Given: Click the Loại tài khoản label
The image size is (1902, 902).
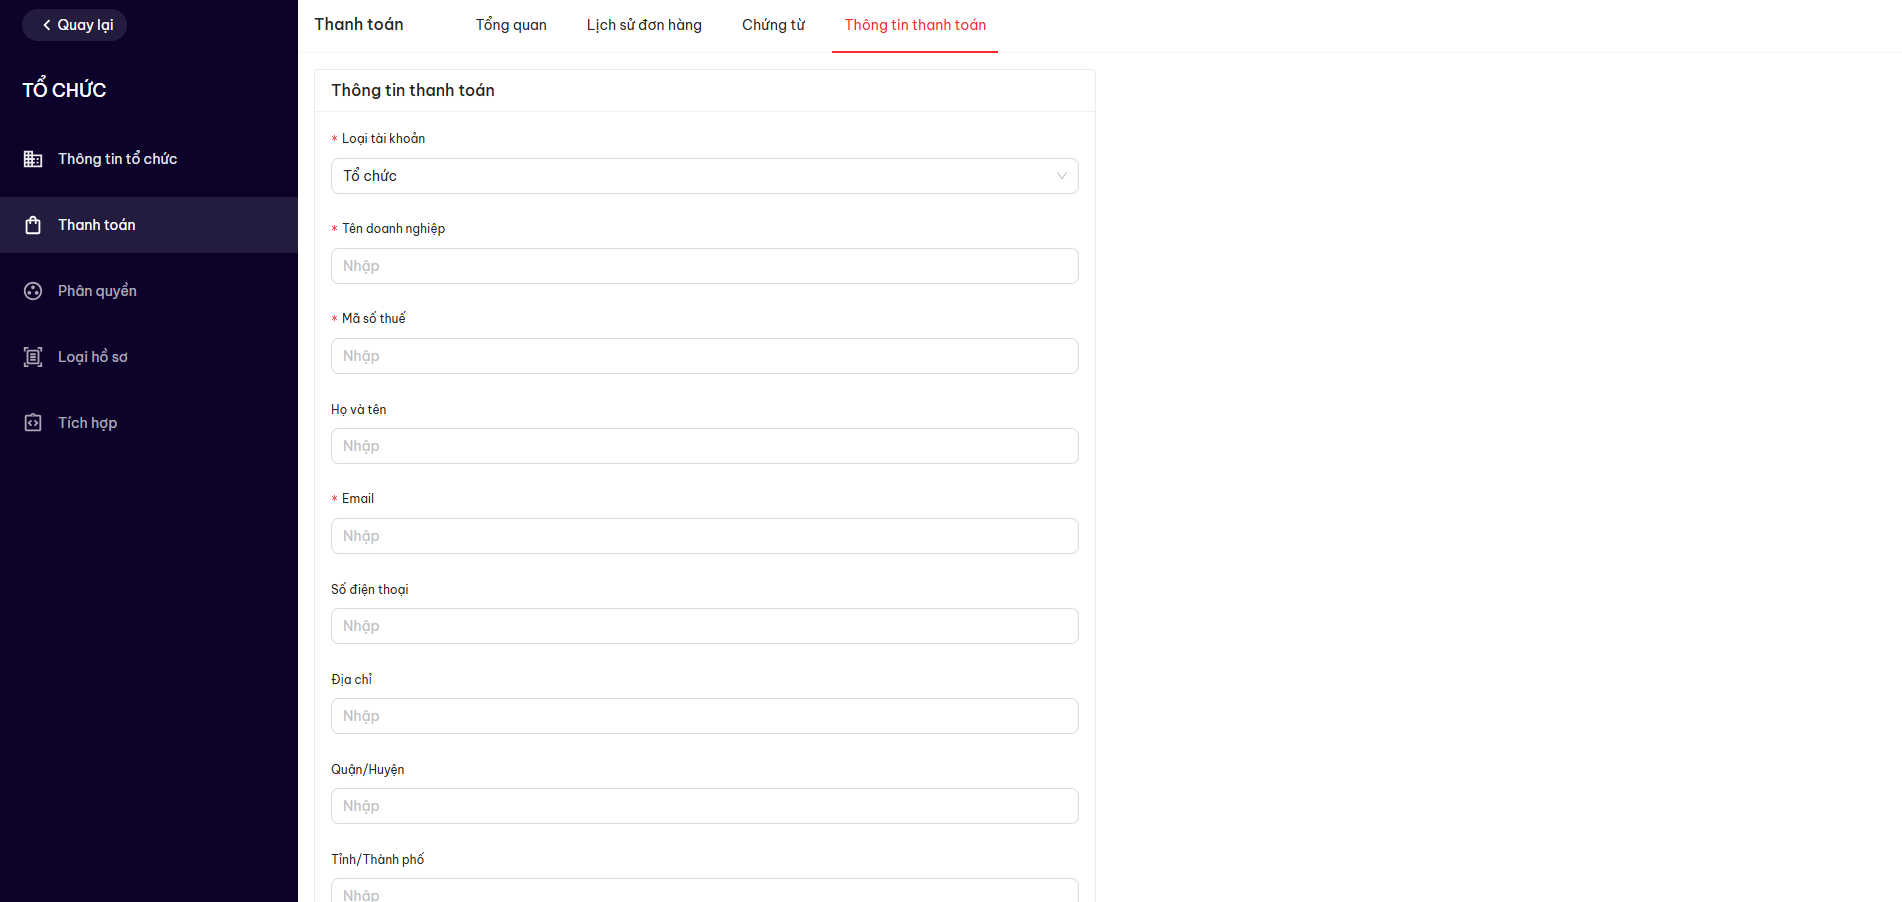Looking at the screenshot, I should click(383, 139).
